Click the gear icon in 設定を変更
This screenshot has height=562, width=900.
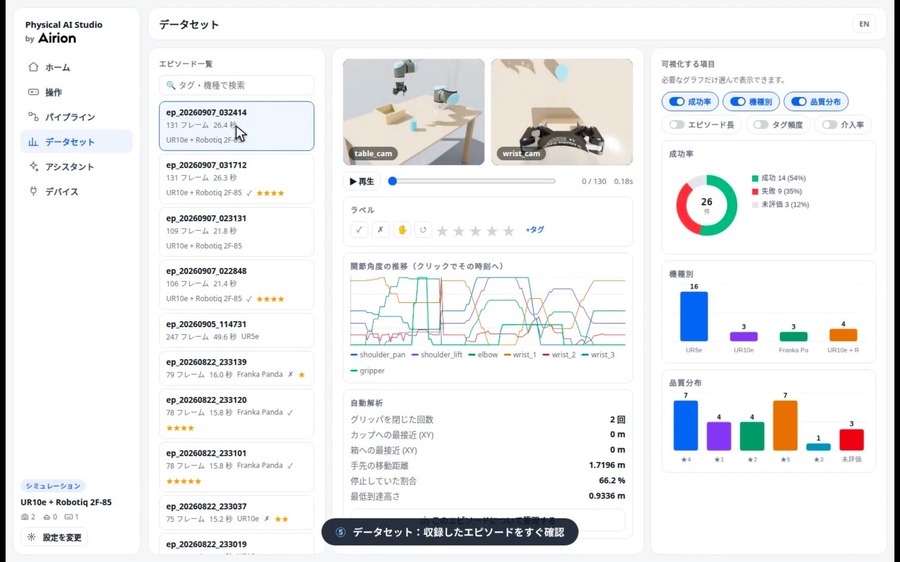coord(31,537)
